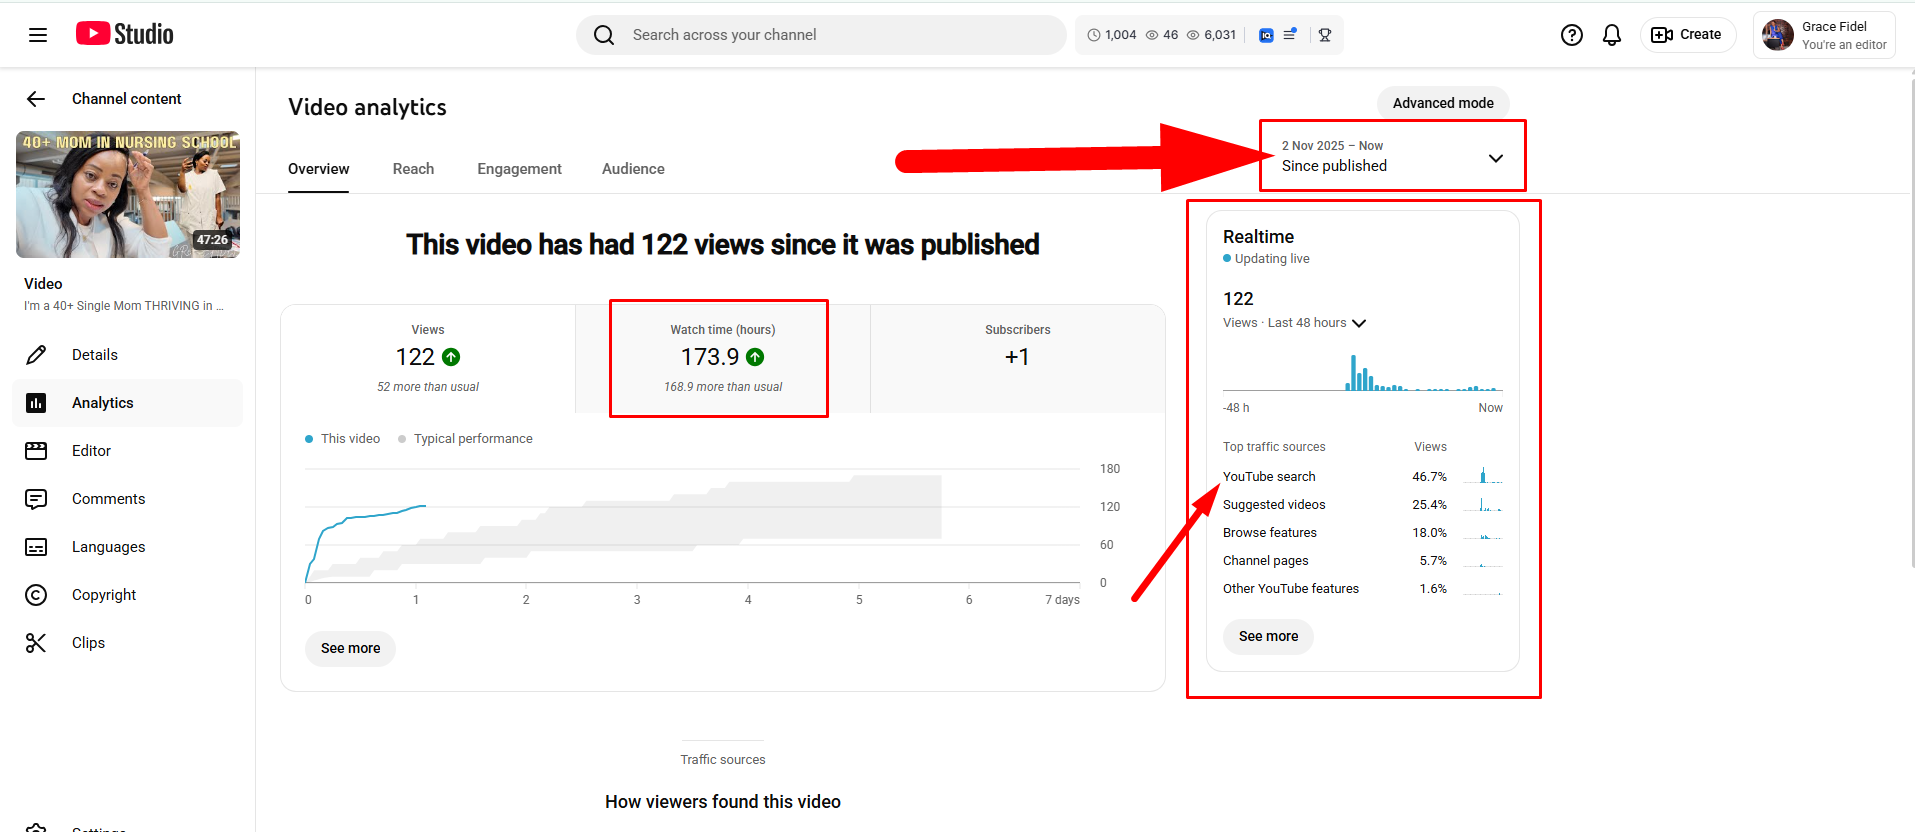This screenshot has height=832, width=1915.
Task: Switch to the Engagement tab
Action: pos(519,169)
